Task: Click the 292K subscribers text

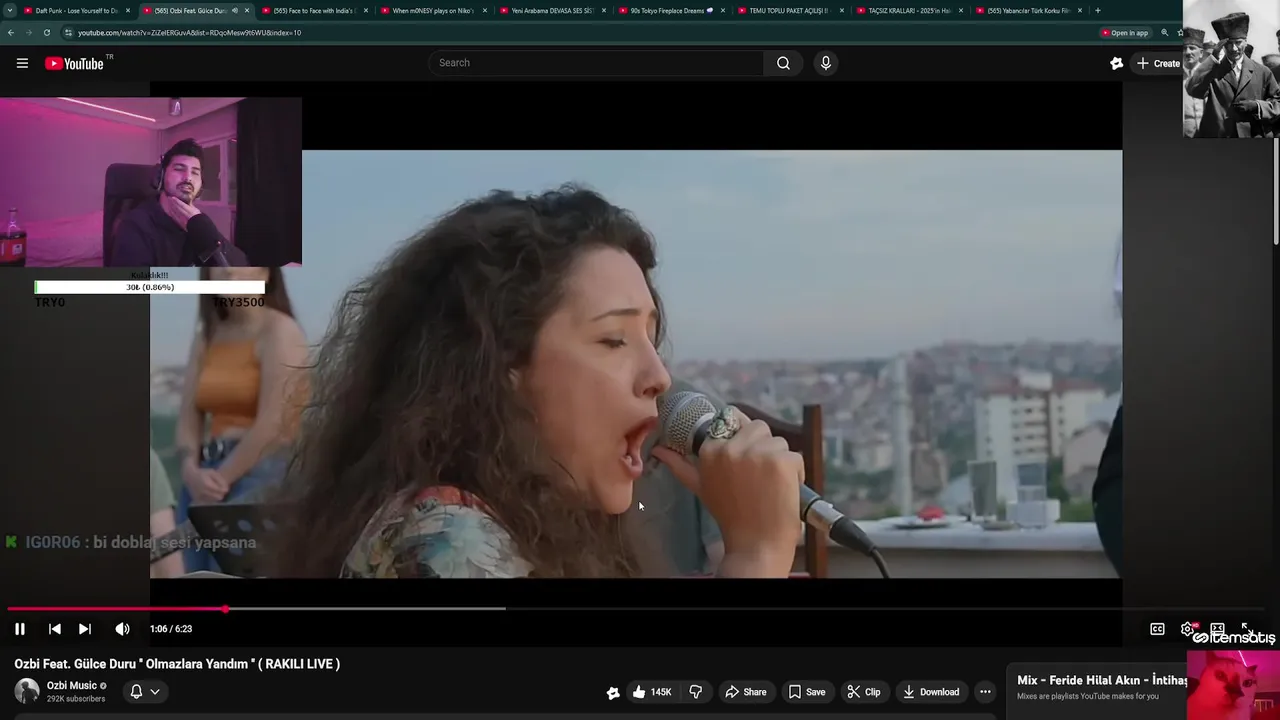Action: point(76,699)
